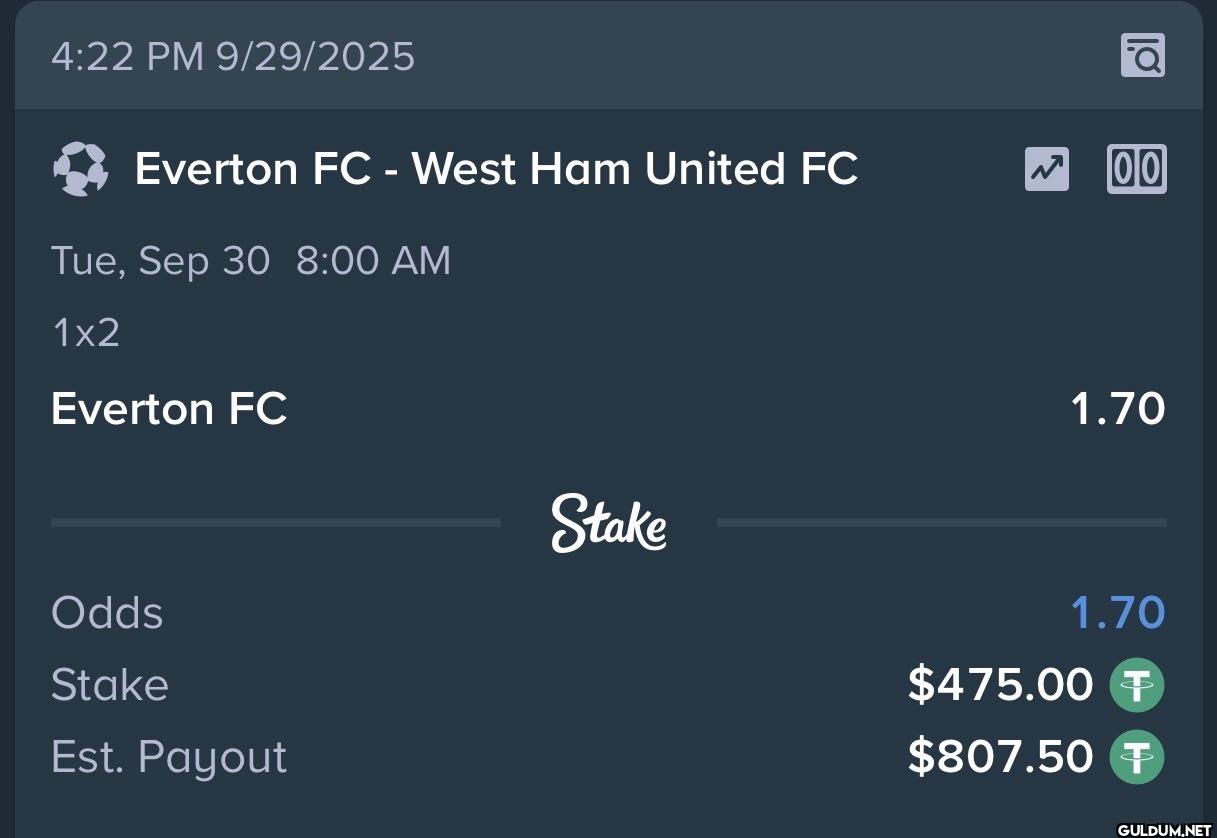Screen dimensions: 1217x838
Task: Click the Stake logo in the divider
Action: (608, 522)
